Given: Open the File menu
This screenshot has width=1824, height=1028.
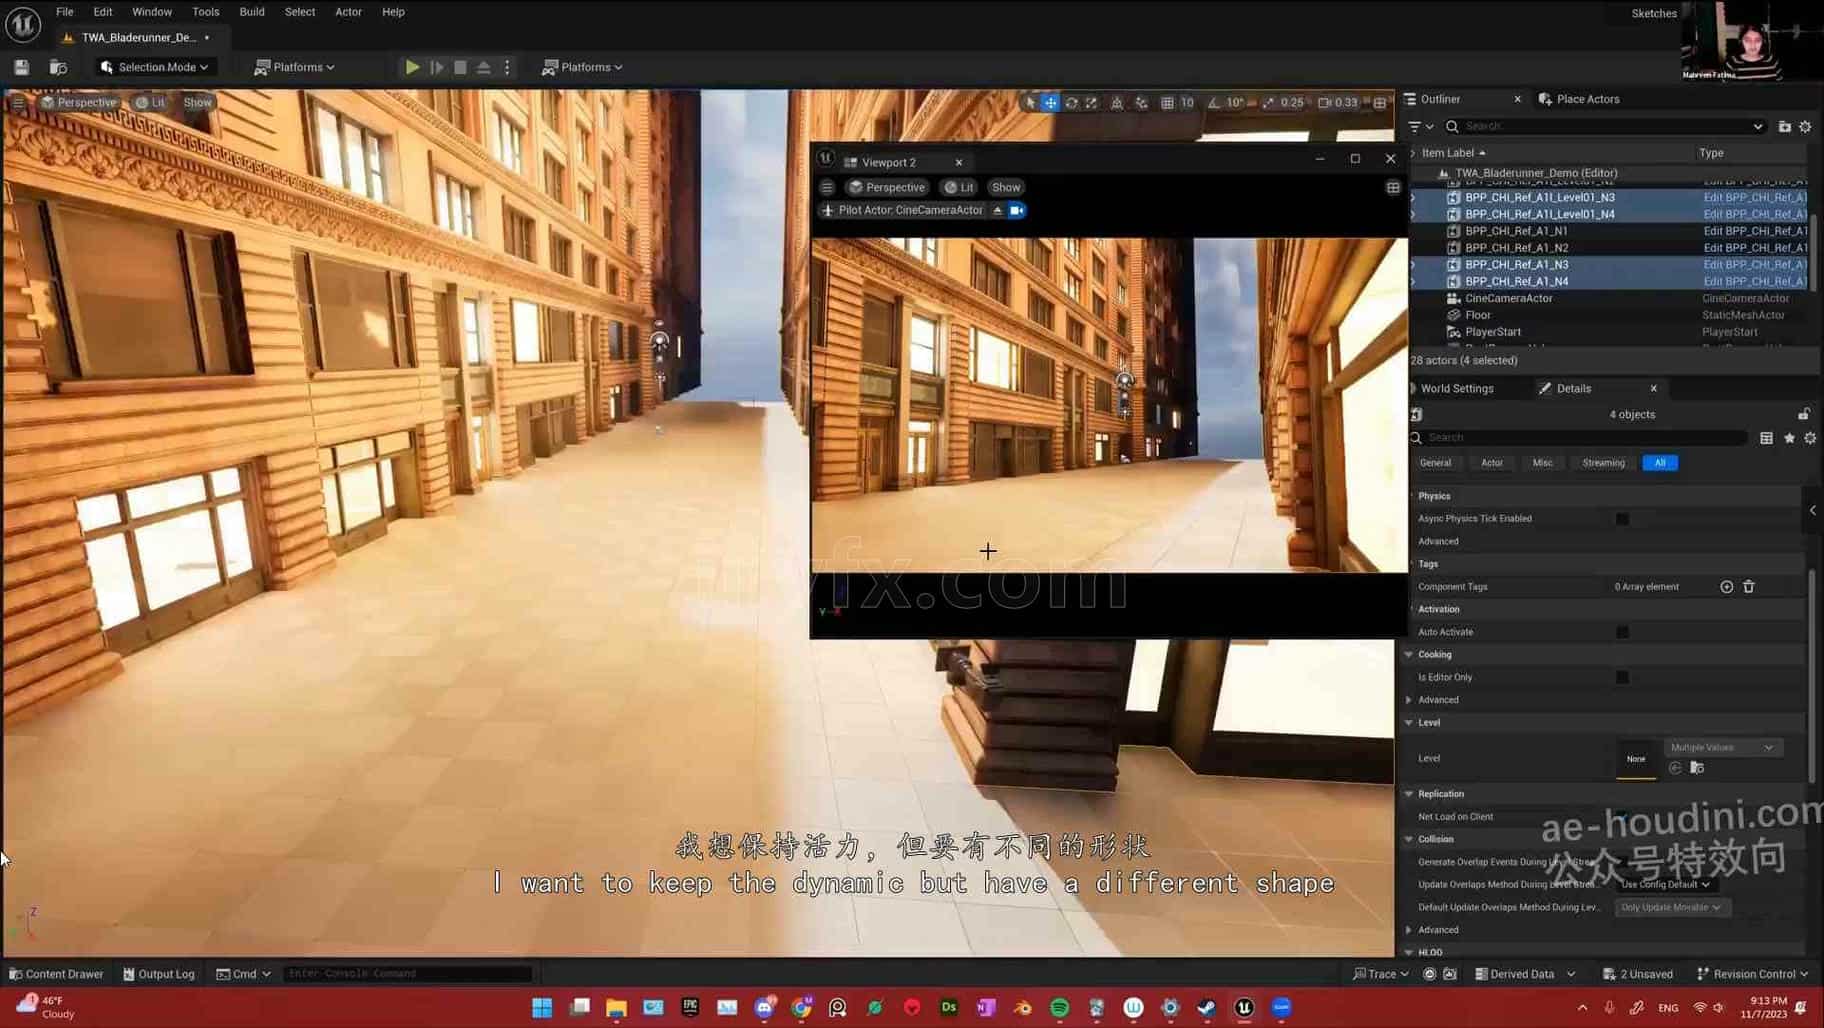Looking at the screenshot, I should click(x=64, y=12).
